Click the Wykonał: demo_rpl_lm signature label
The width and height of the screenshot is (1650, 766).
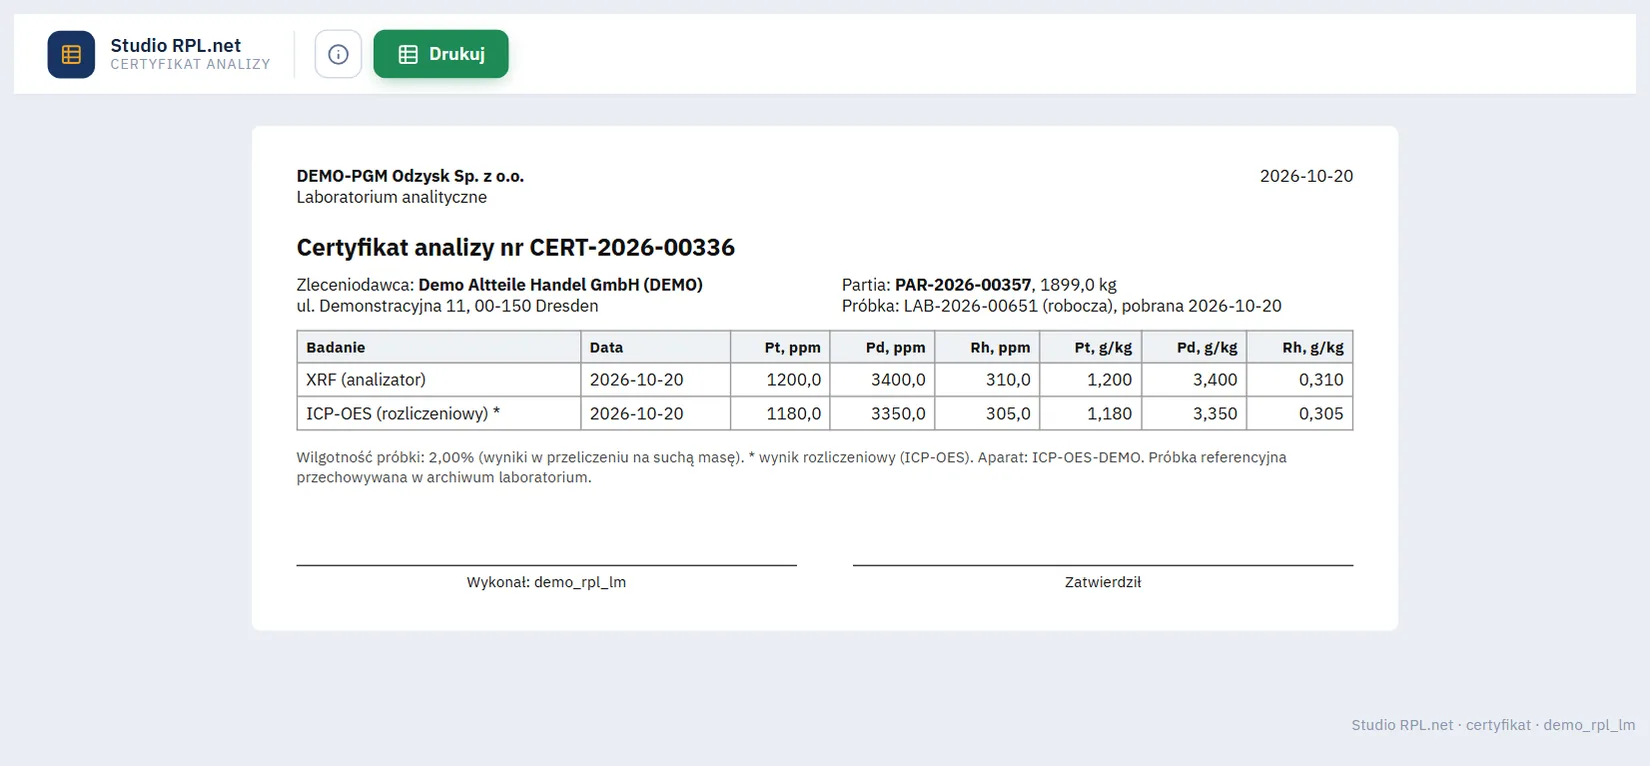click(x=546, y=582)
